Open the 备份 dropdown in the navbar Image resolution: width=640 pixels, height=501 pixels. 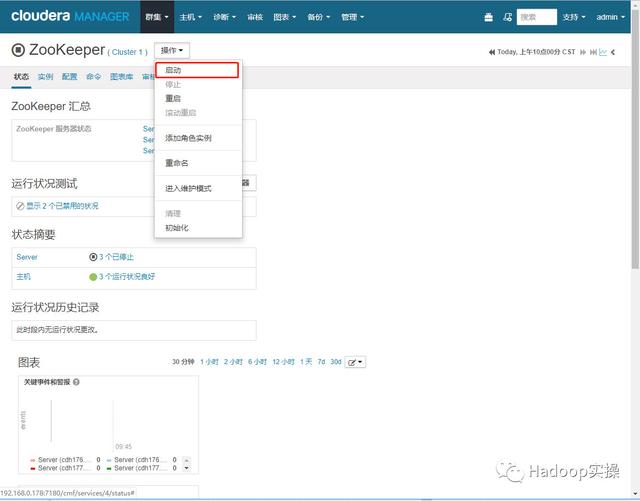coord(318,17)
